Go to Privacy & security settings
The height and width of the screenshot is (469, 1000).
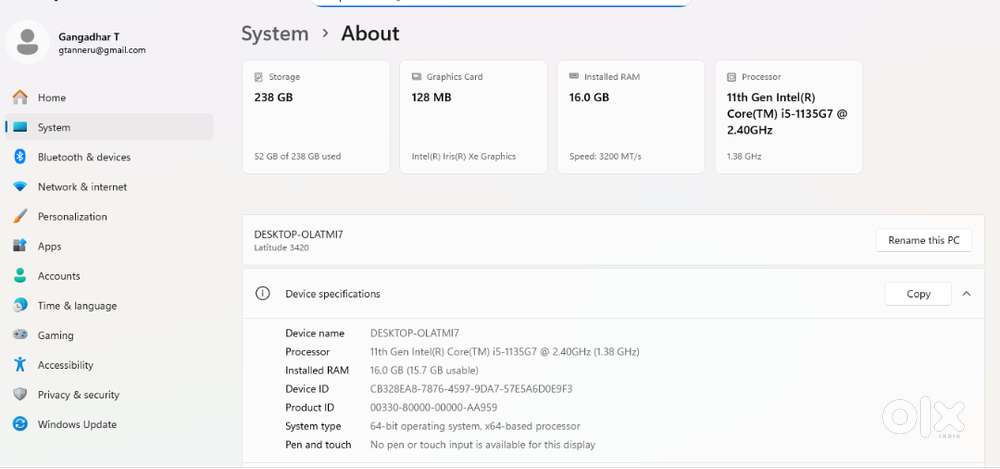point(109,394)
